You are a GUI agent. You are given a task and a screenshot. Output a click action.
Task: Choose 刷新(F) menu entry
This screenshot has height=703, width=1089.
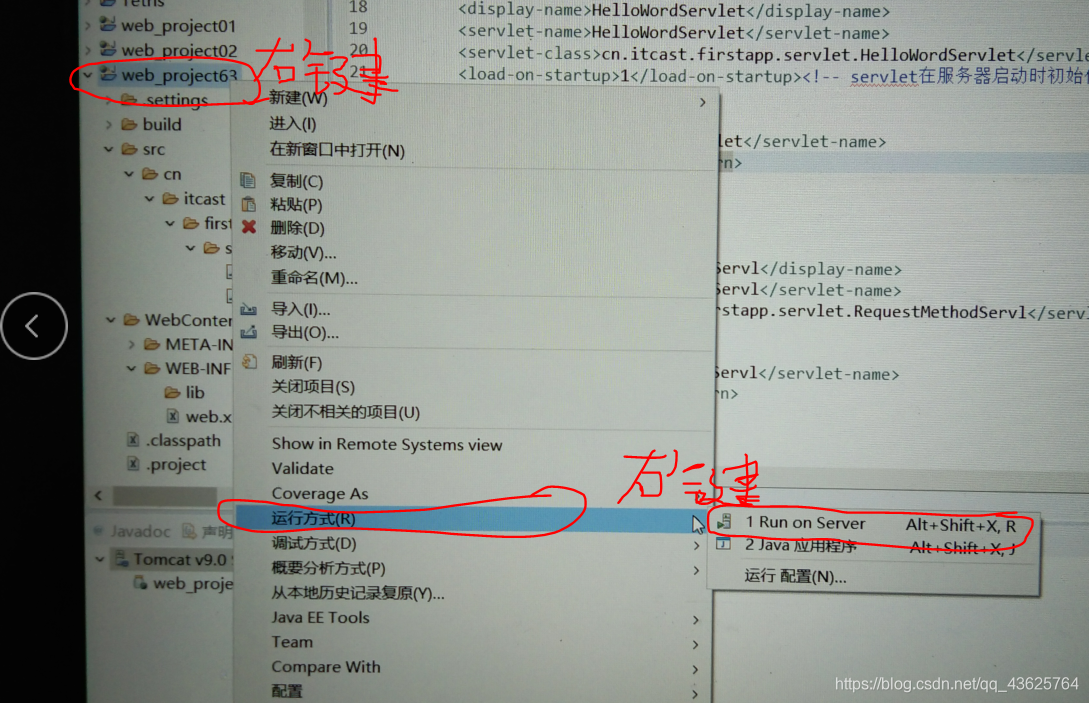click(476, 363)
